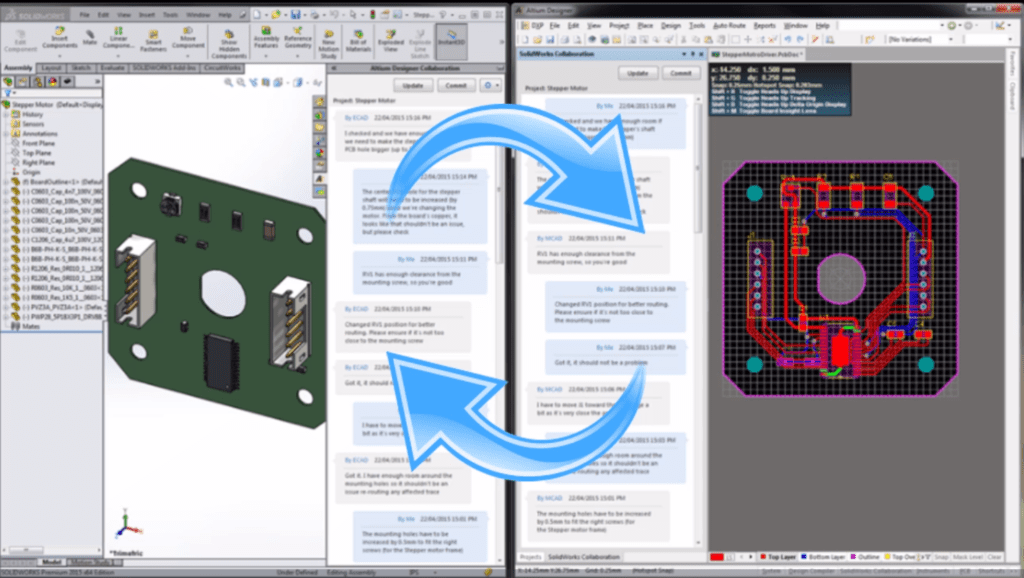Toggle the Top Layer visibility checkbox
Image resolution: width=1024 pixels, height=578 pixels.
[x=762, y=557]
